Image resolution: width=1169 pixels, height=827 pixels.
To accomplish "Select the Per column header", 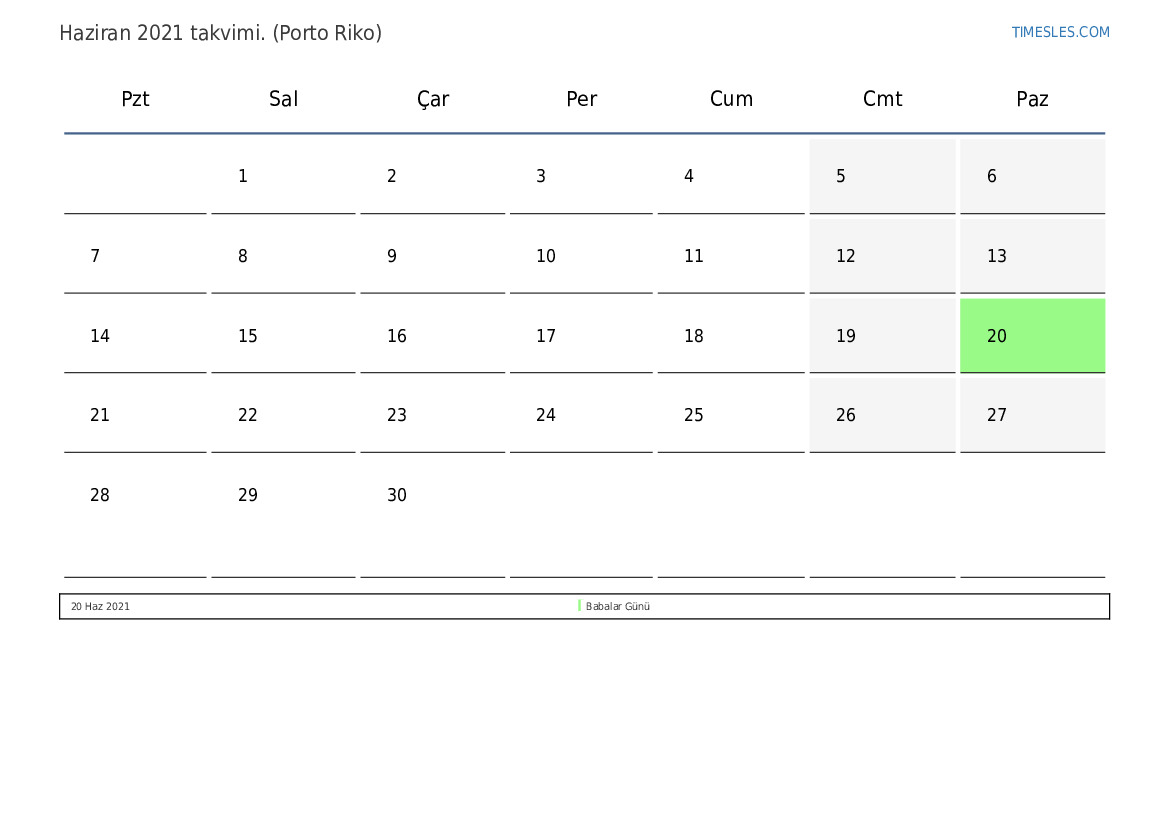I will point(582,98).
